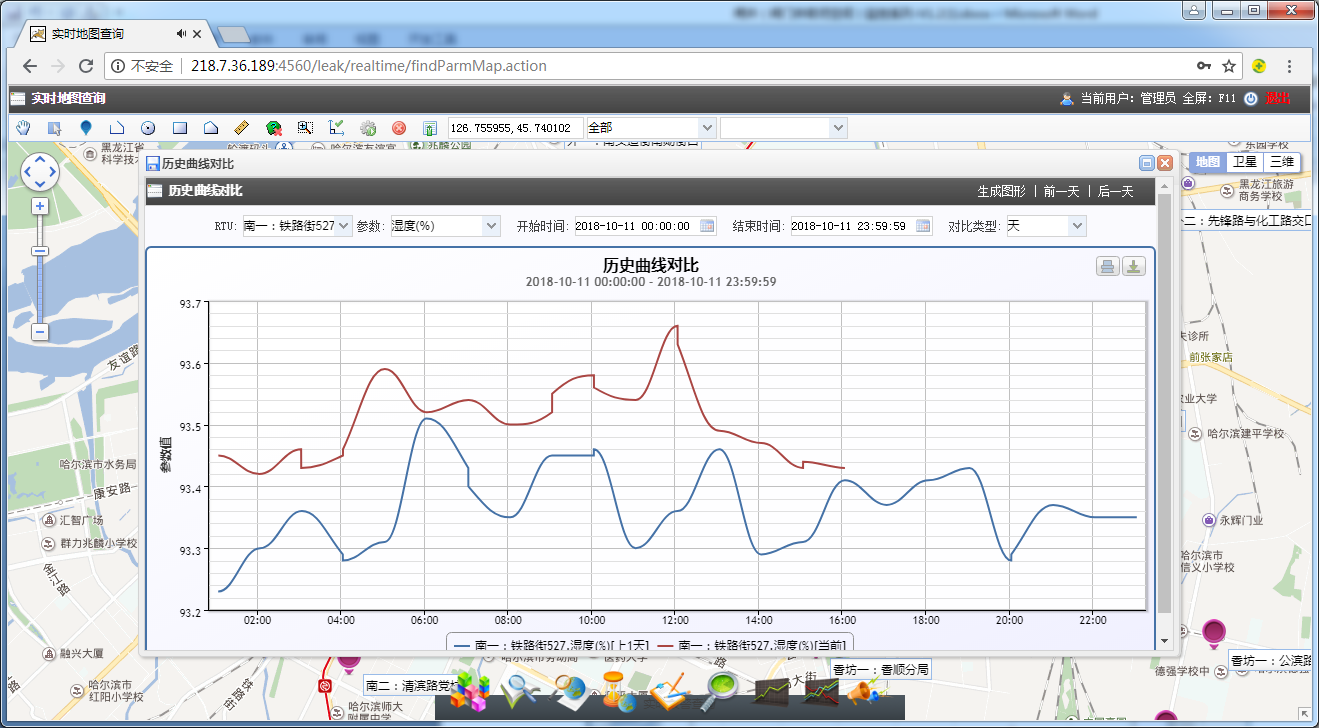Select the rectangle drawing tool
The width and height of the screenshot is (1319, 728).
(x=180, y=128)
